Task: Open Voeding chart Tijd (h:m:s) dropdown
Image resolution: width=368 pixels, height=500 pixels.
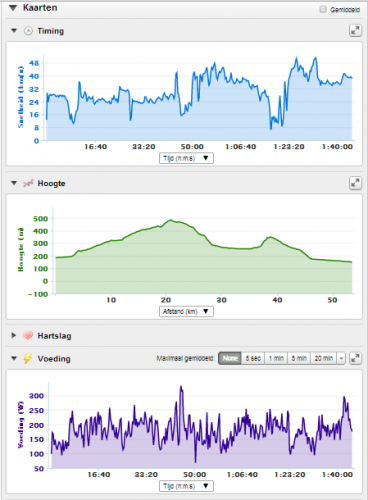Action: (186, 486)
